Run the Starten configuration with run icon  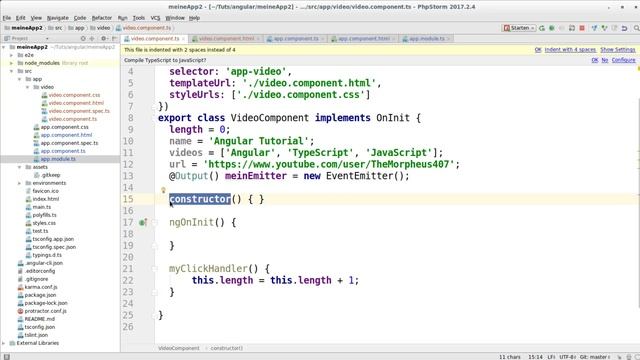click(542, 28)
